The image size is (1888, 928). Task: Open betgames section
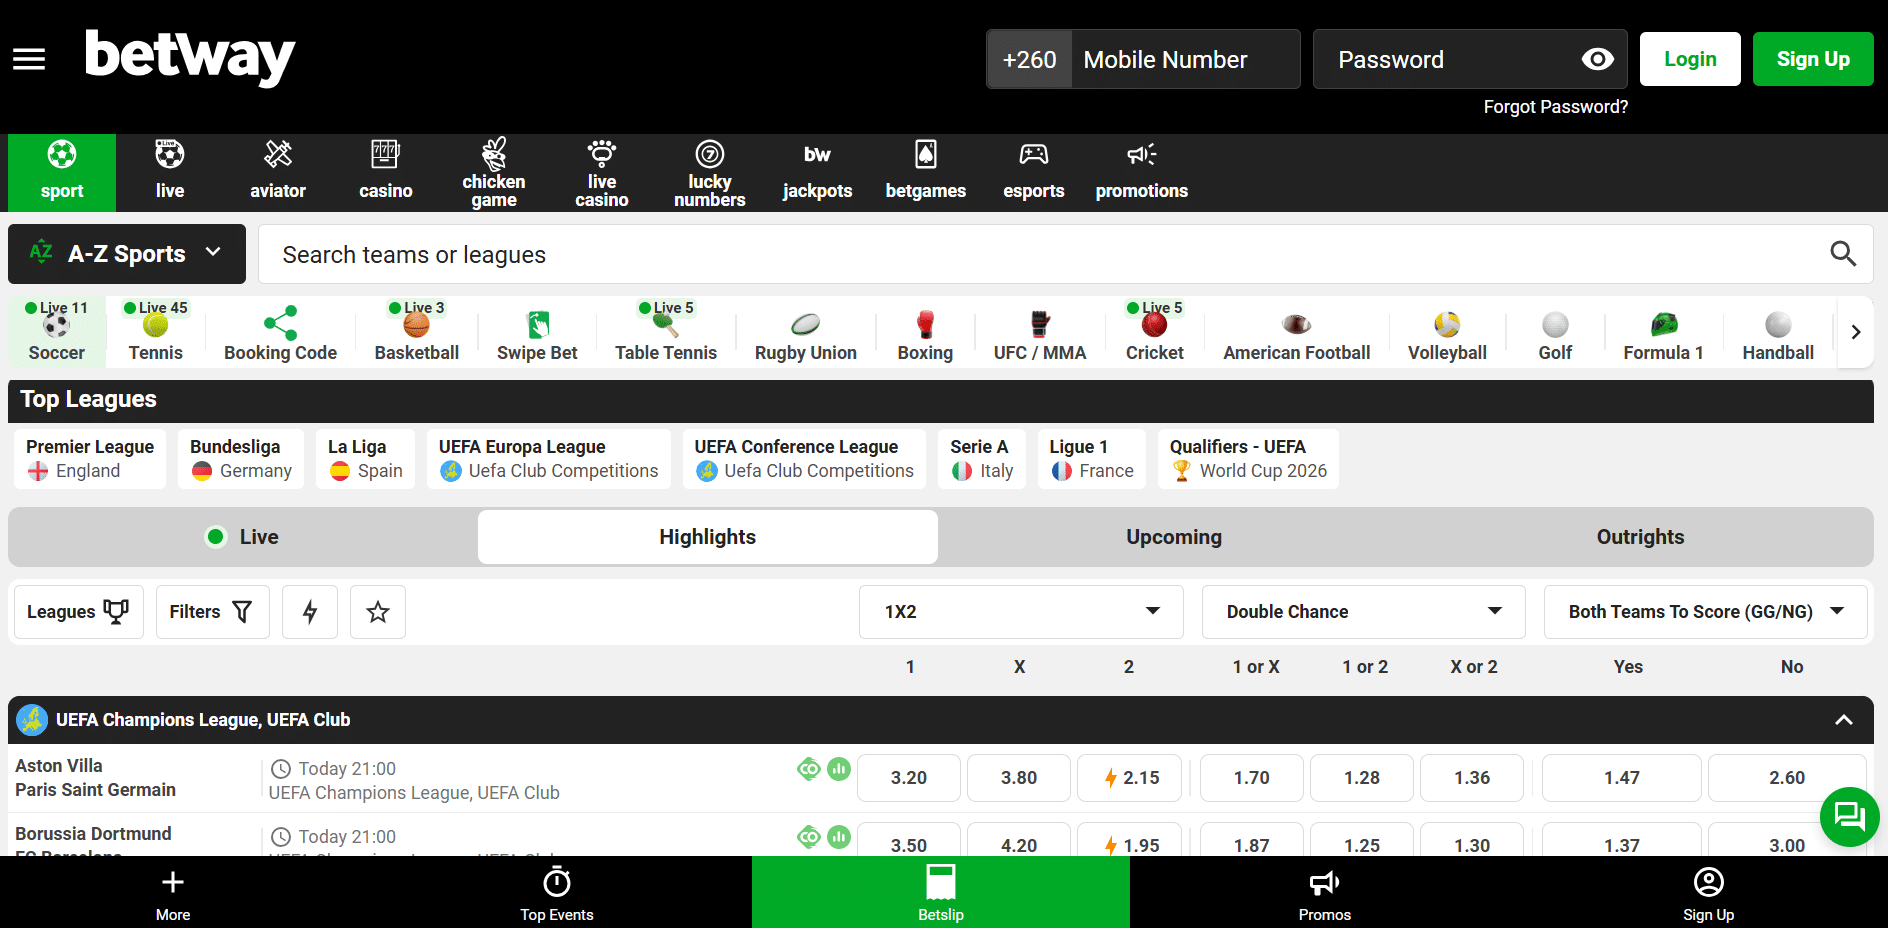pyautogui.click(x=926, y=172)
